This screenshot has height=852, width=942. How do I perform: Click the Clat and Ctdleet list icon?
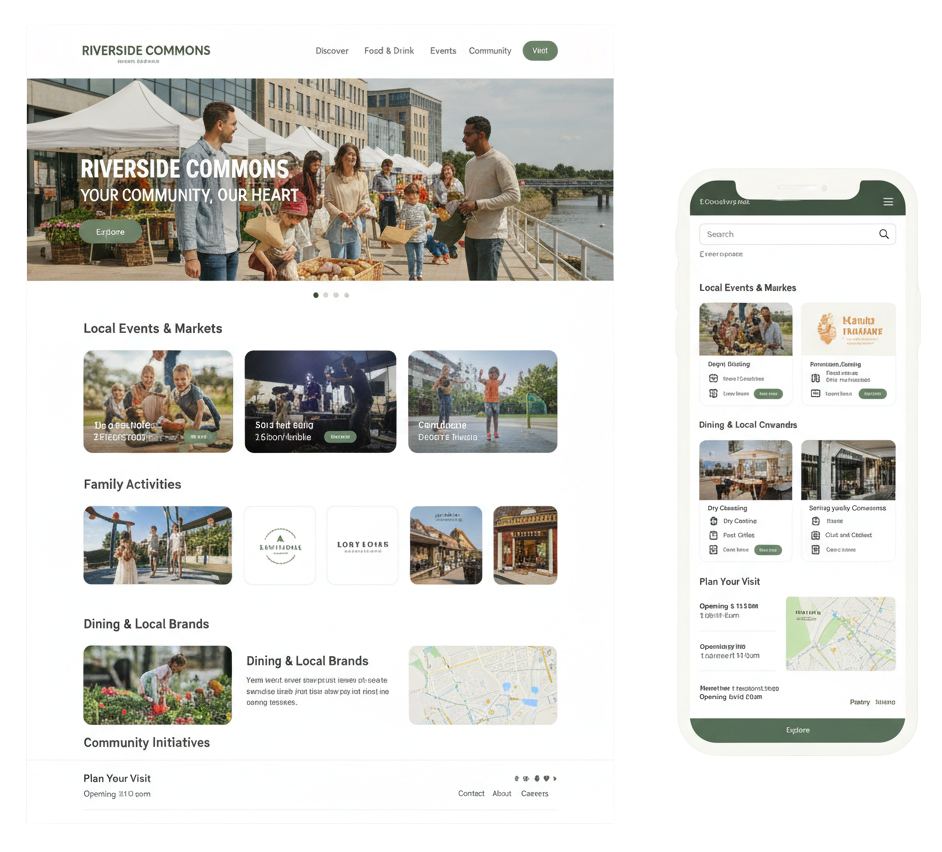(815, 535)
